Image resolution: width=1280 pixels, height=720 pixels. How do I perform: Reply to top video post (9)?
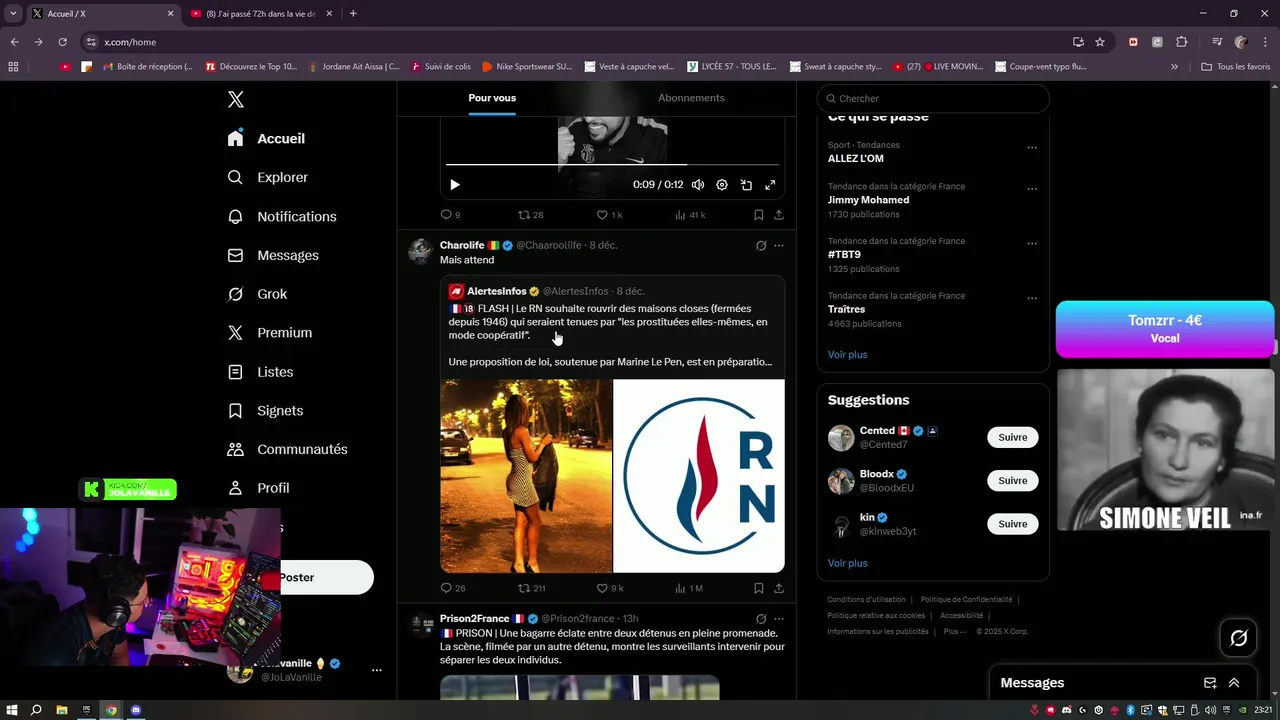click(x=450, y=215)
